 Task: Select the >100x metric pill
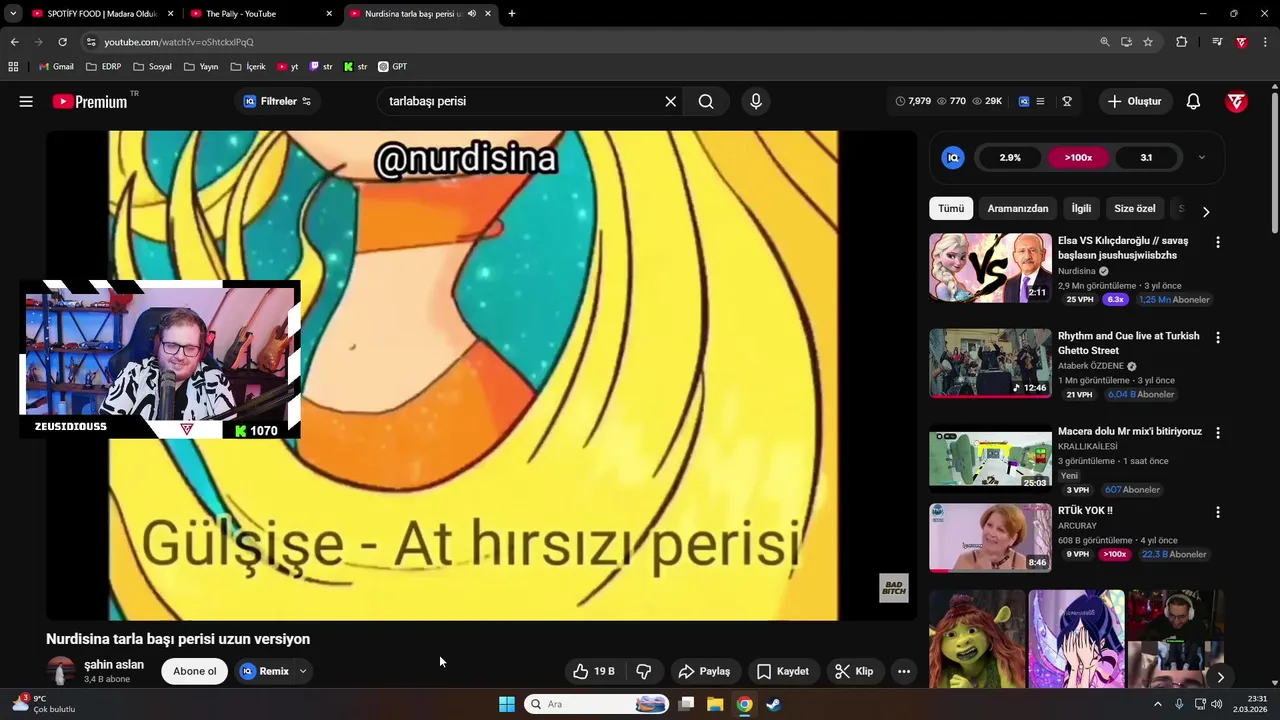coord(1078,157)
